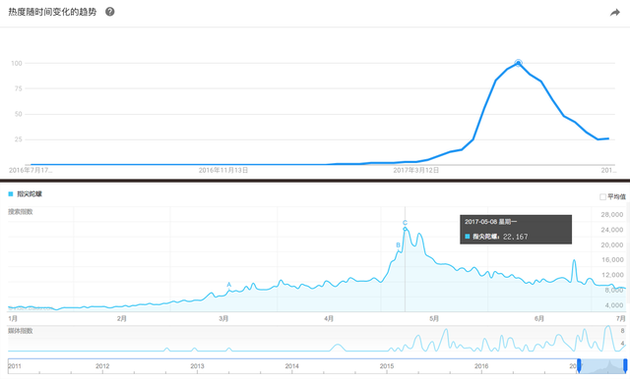Screen dimensions: 630x379
Task: Click year 2014 on the bottom timeline
Action: tap(292, 366)
